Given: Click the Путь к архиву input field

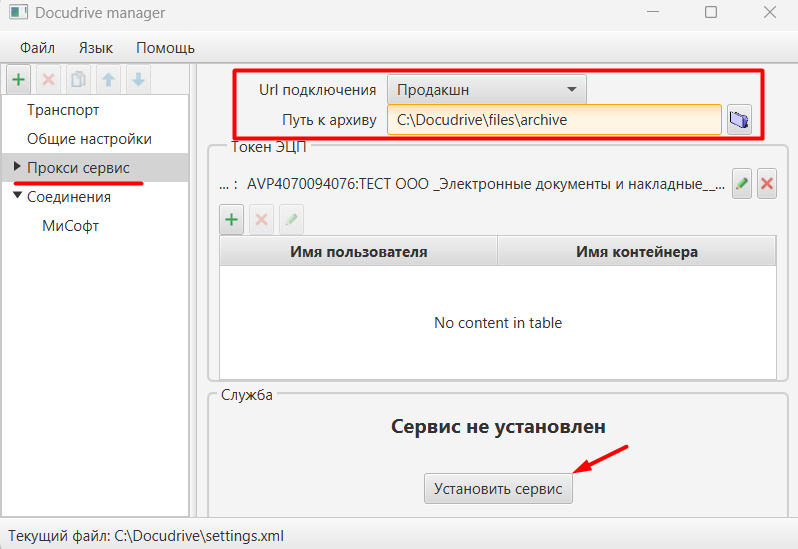Looking at the screenshot, I should coord(554,120).
